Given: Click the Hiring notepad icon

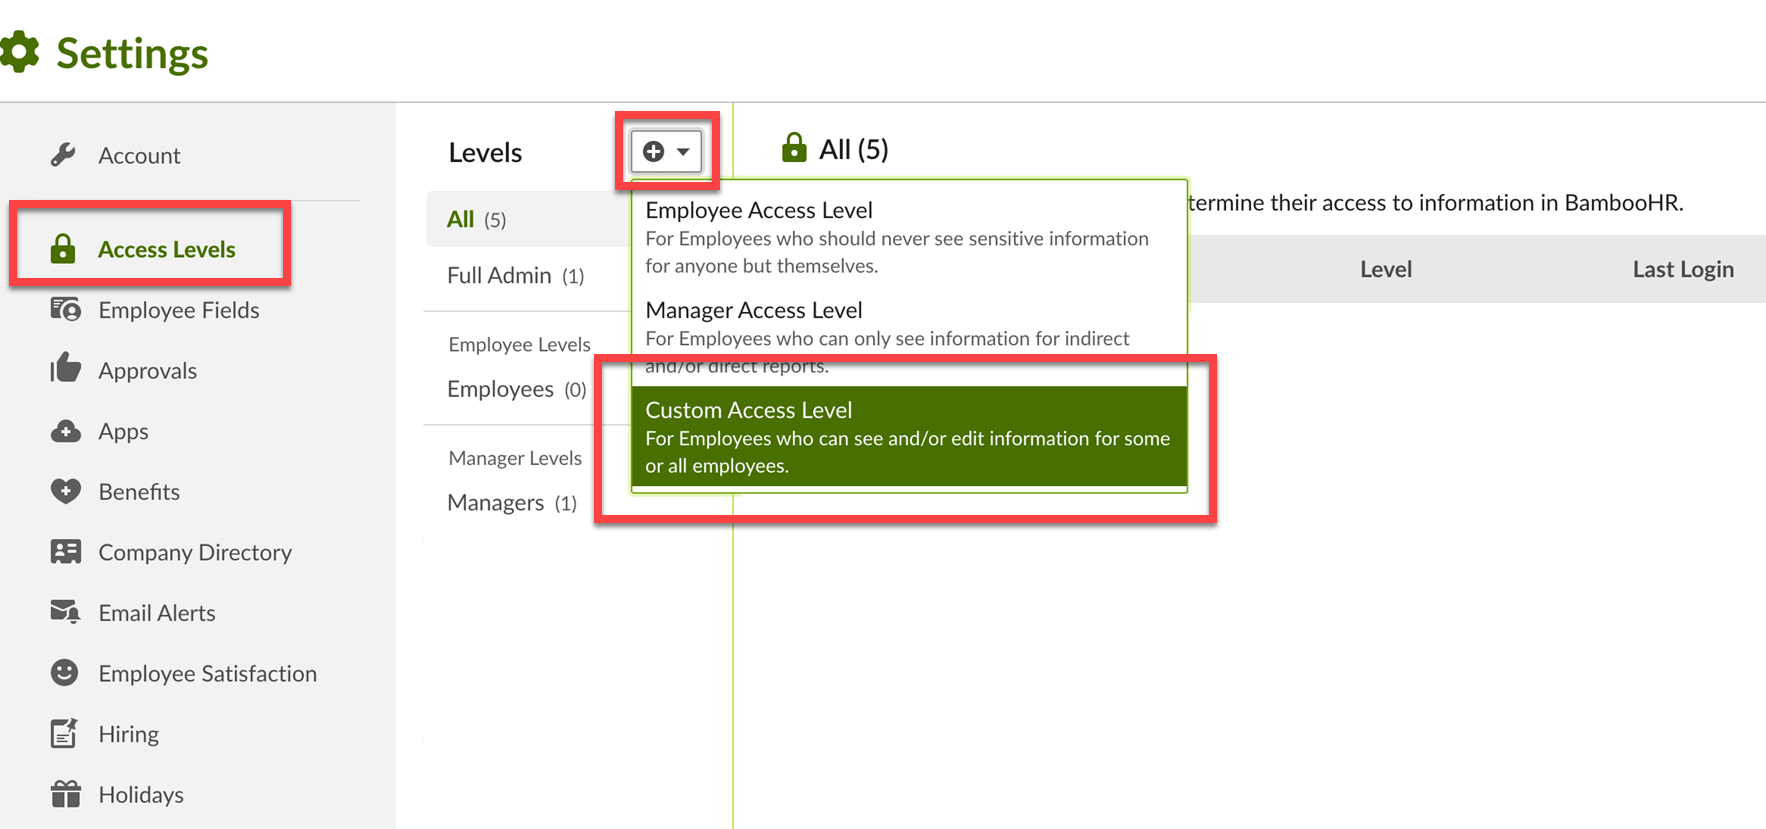Looking at the screenshot, I should (64, 733).
